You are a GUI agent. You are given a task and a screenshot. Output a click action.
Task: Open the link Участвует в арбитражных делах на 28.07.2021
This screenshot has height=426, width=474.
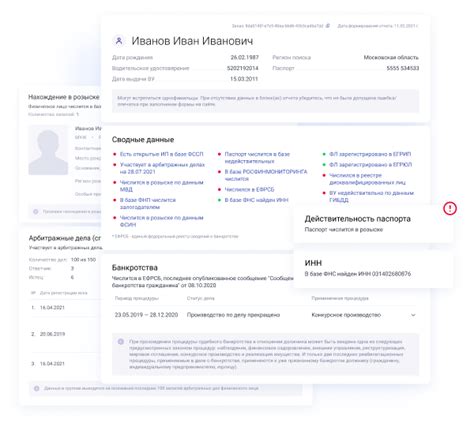(x=162, y=168)
